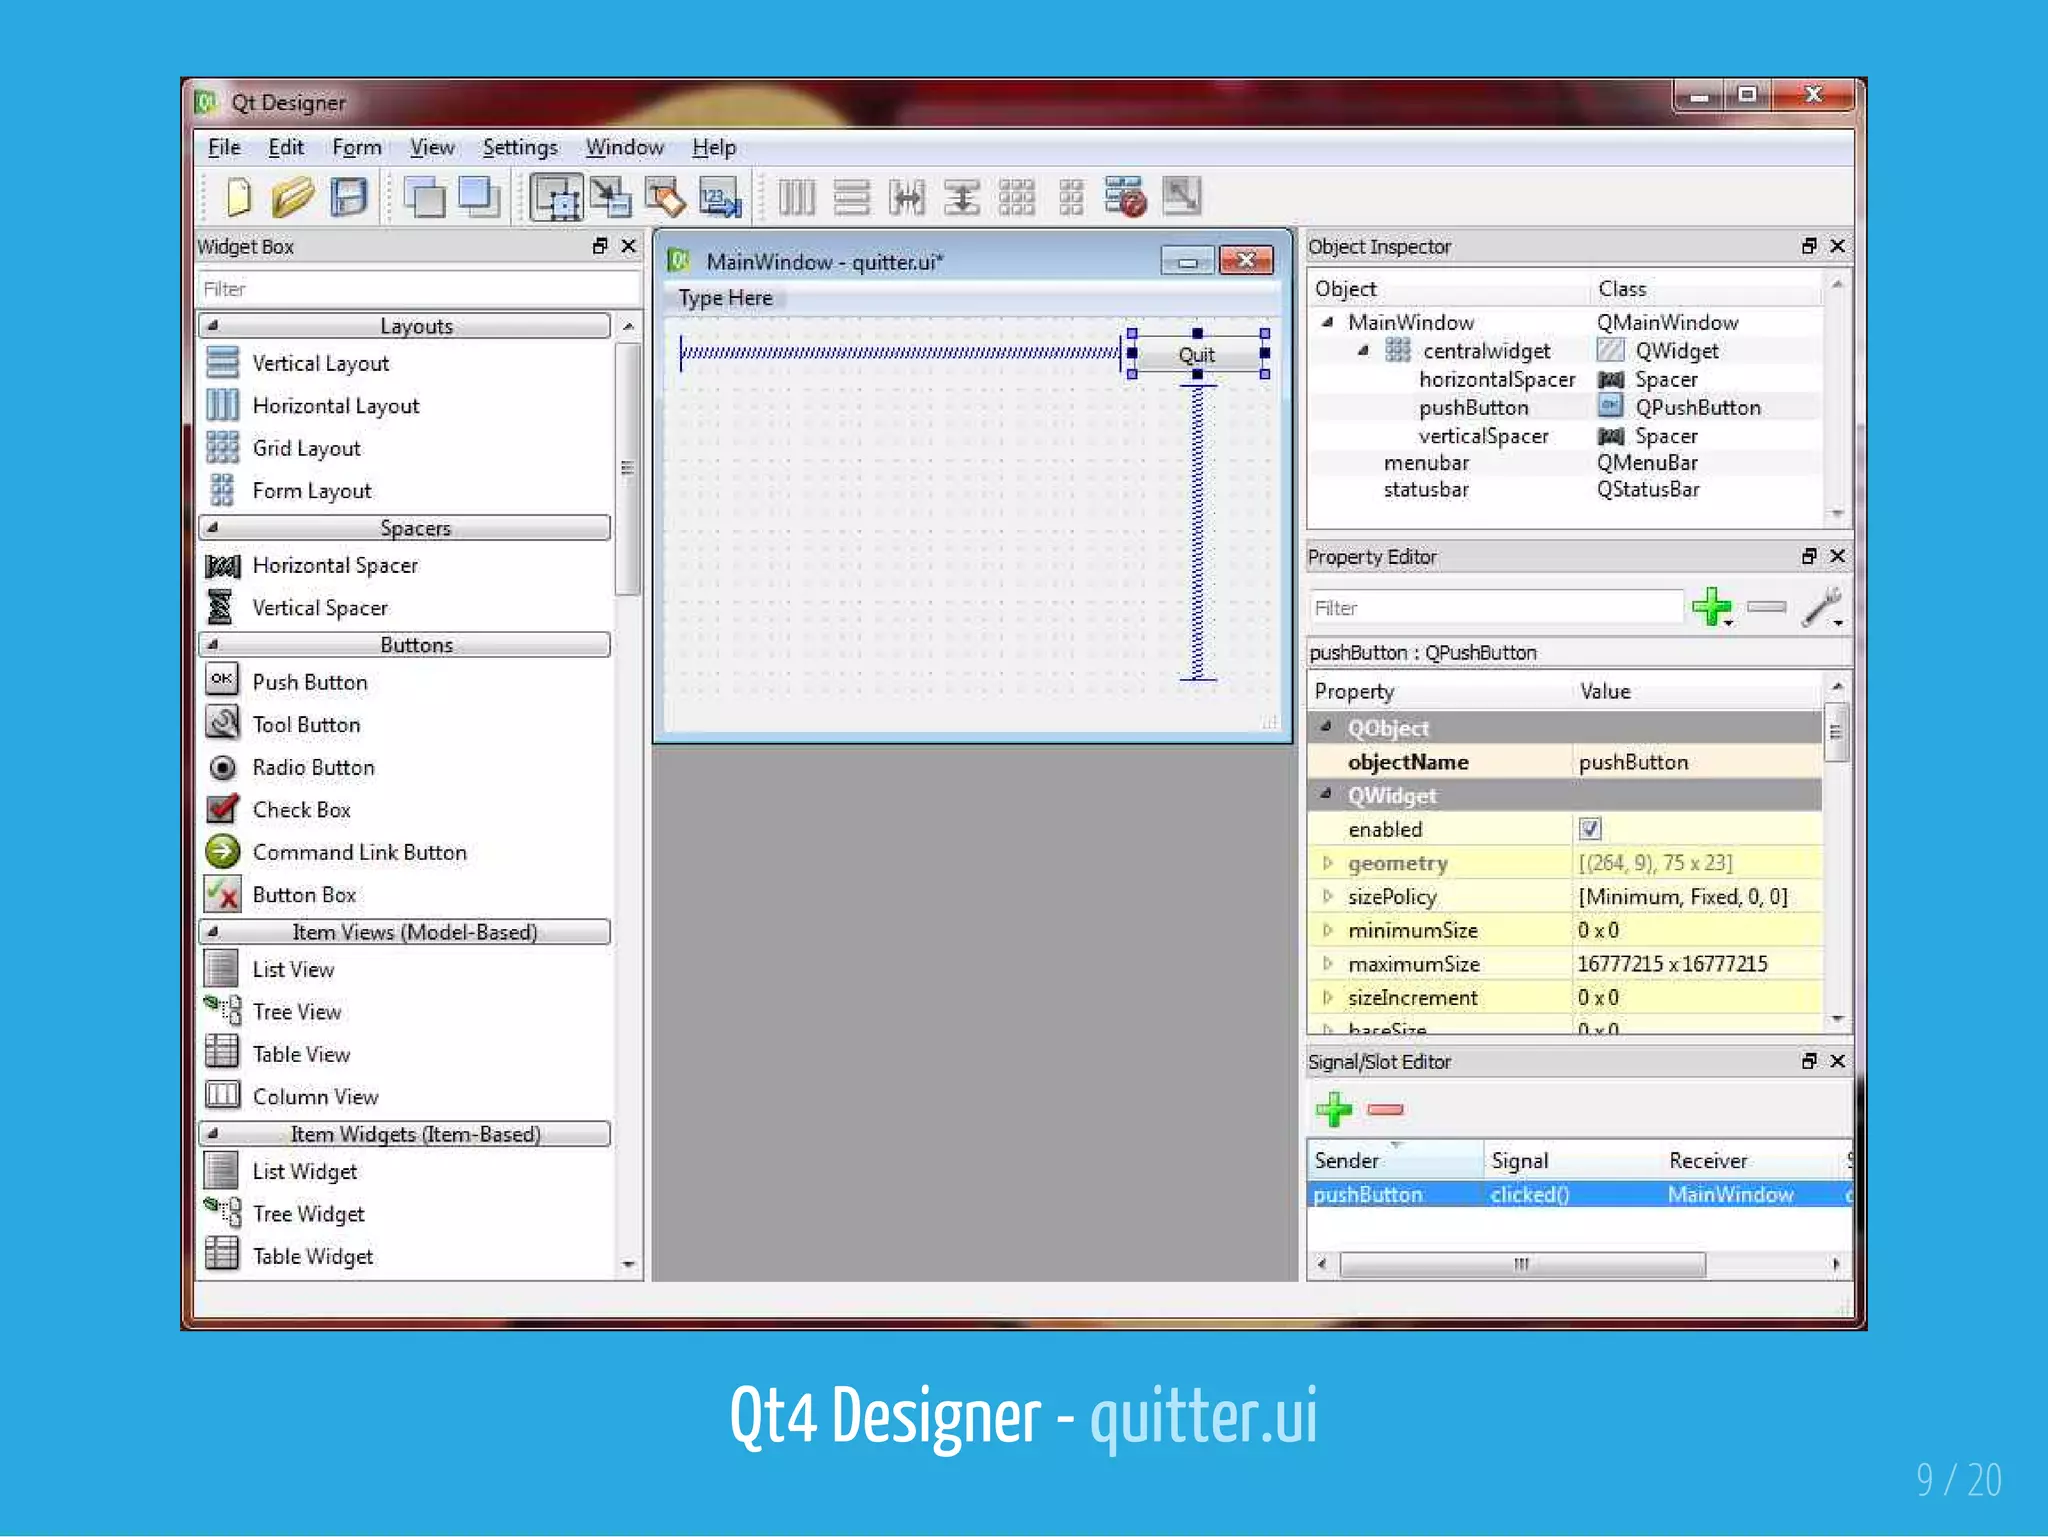The height and width of the screenshot is (1537, 2048).
Task: Select Command Link Button widget
Action: click(359, 852)
